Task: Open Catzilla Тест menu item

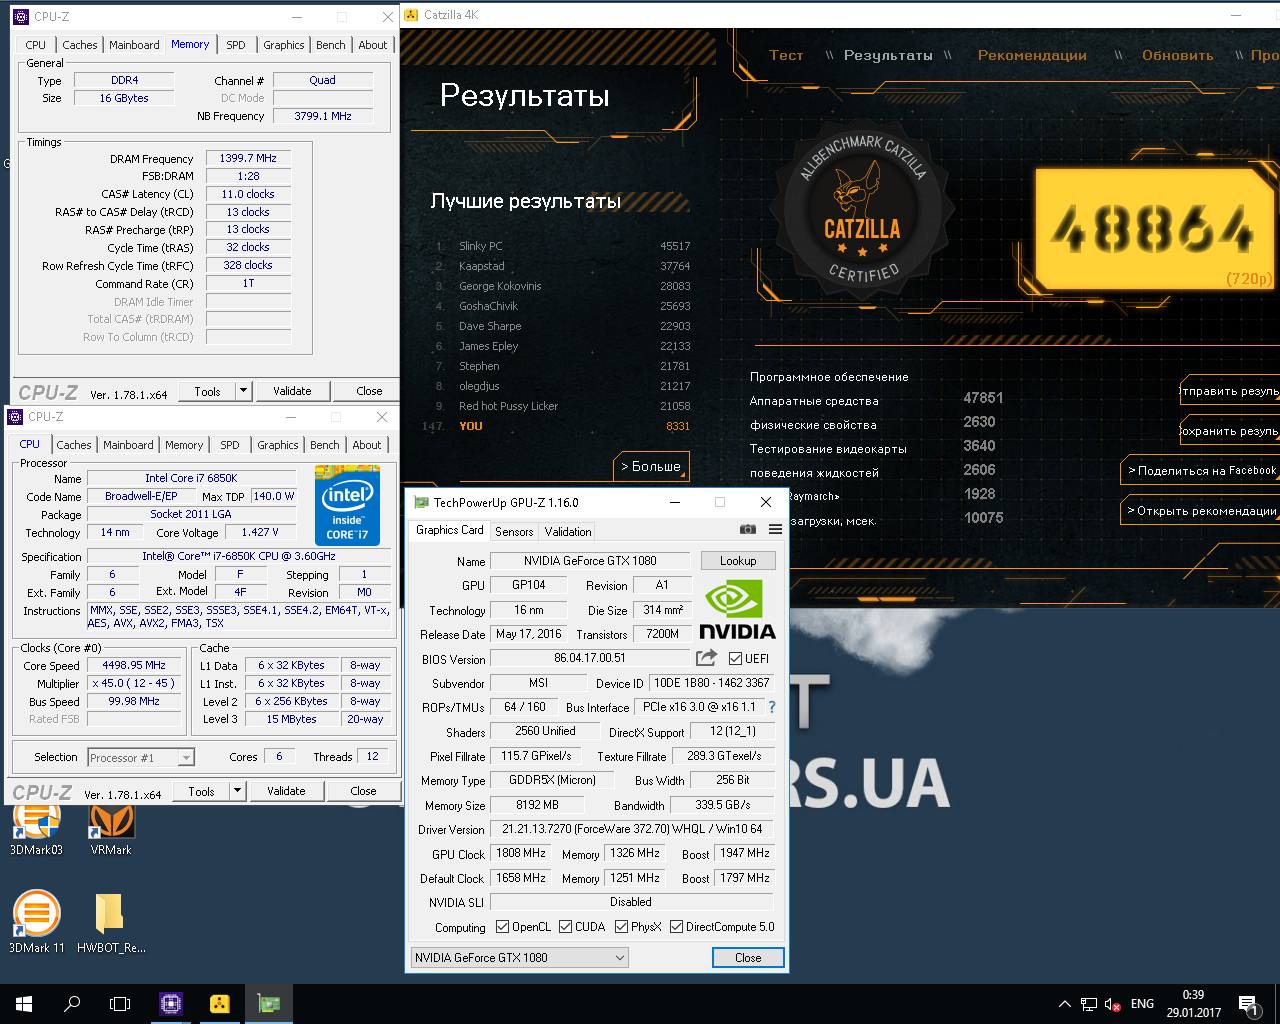Action: click(x=786, y=55)
